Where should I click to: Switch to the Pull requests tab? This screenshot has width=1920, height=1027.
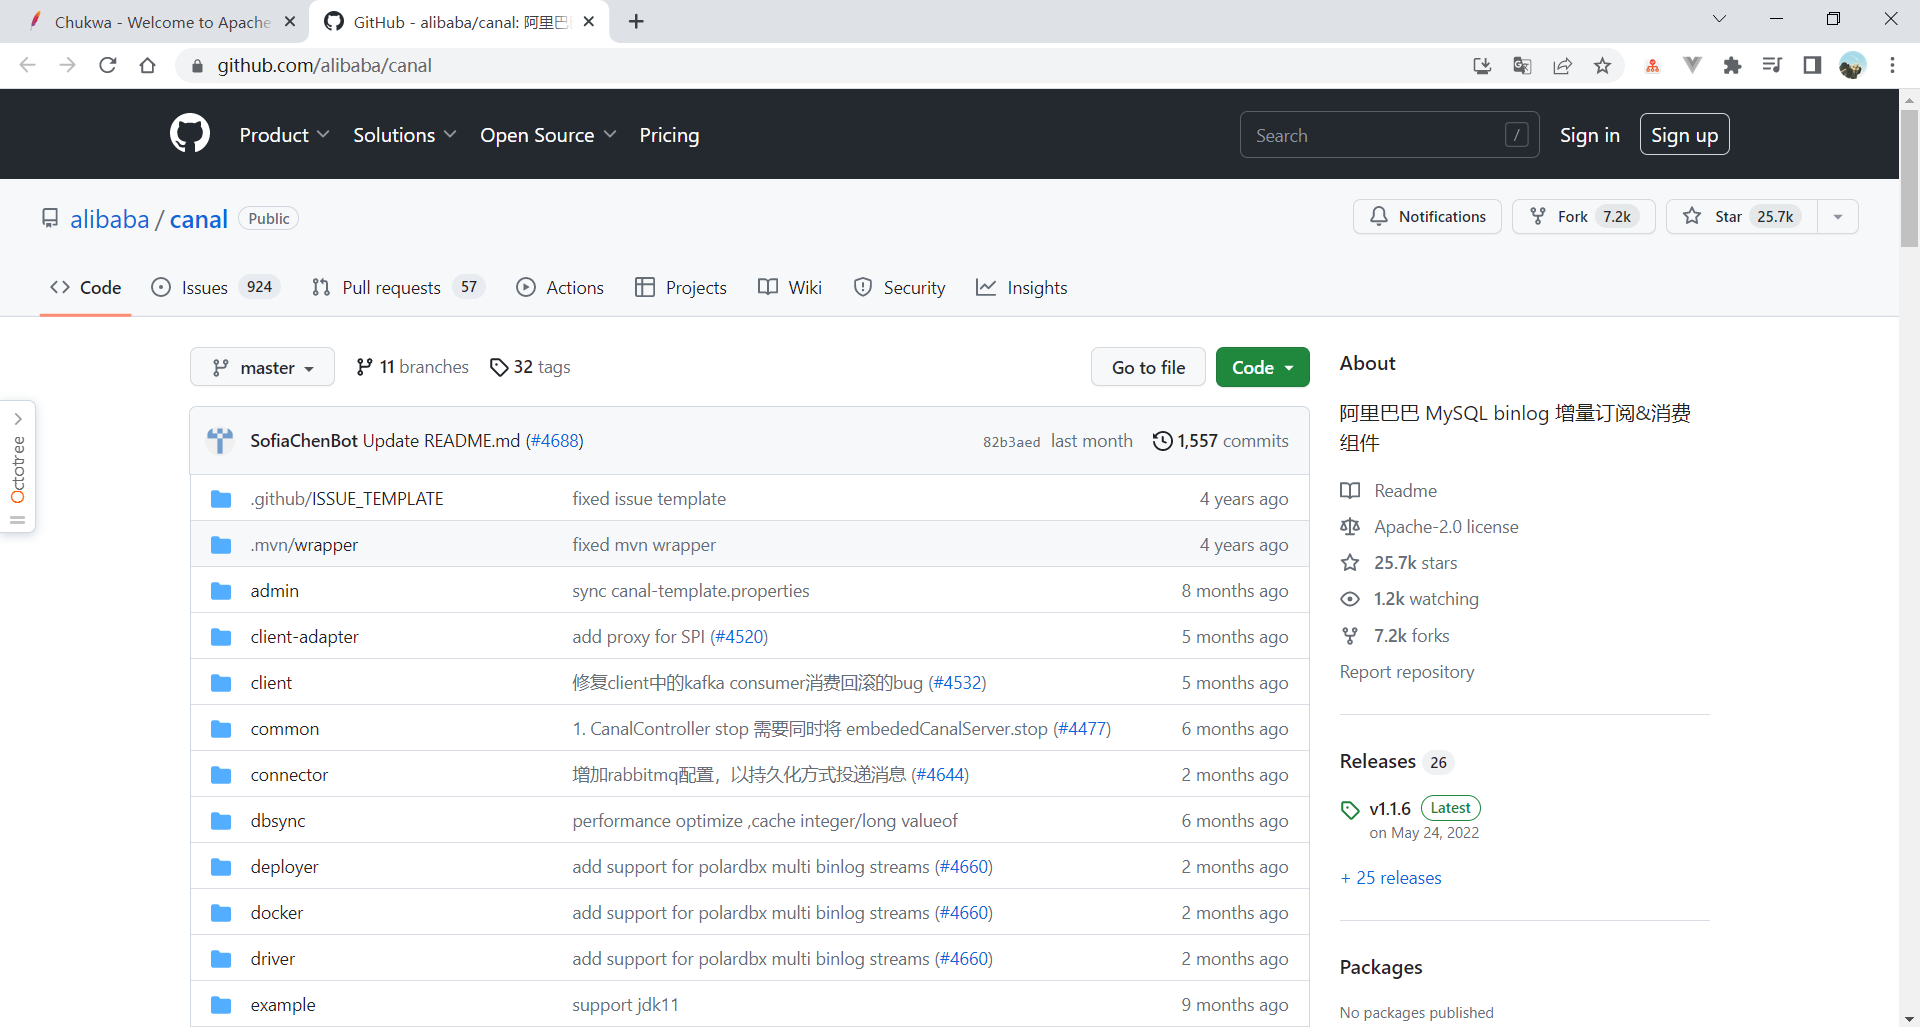[398, 288]
